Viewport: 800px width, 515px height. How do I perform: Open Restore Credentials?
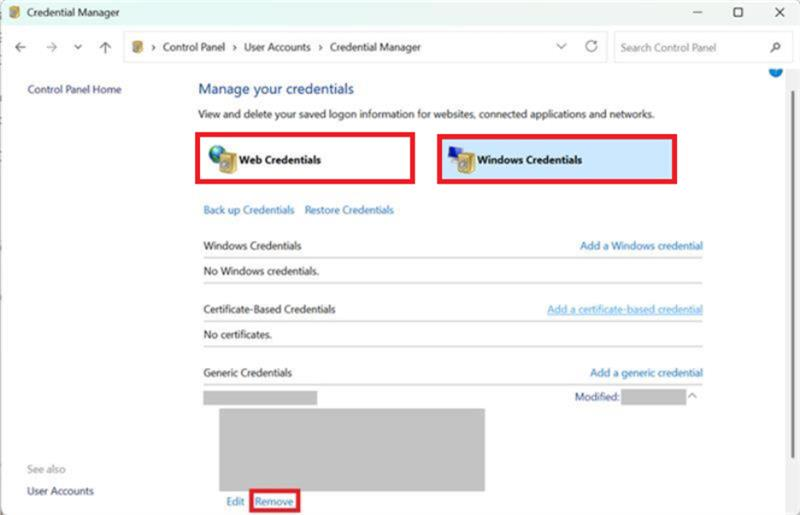click(x=349, y=210)
